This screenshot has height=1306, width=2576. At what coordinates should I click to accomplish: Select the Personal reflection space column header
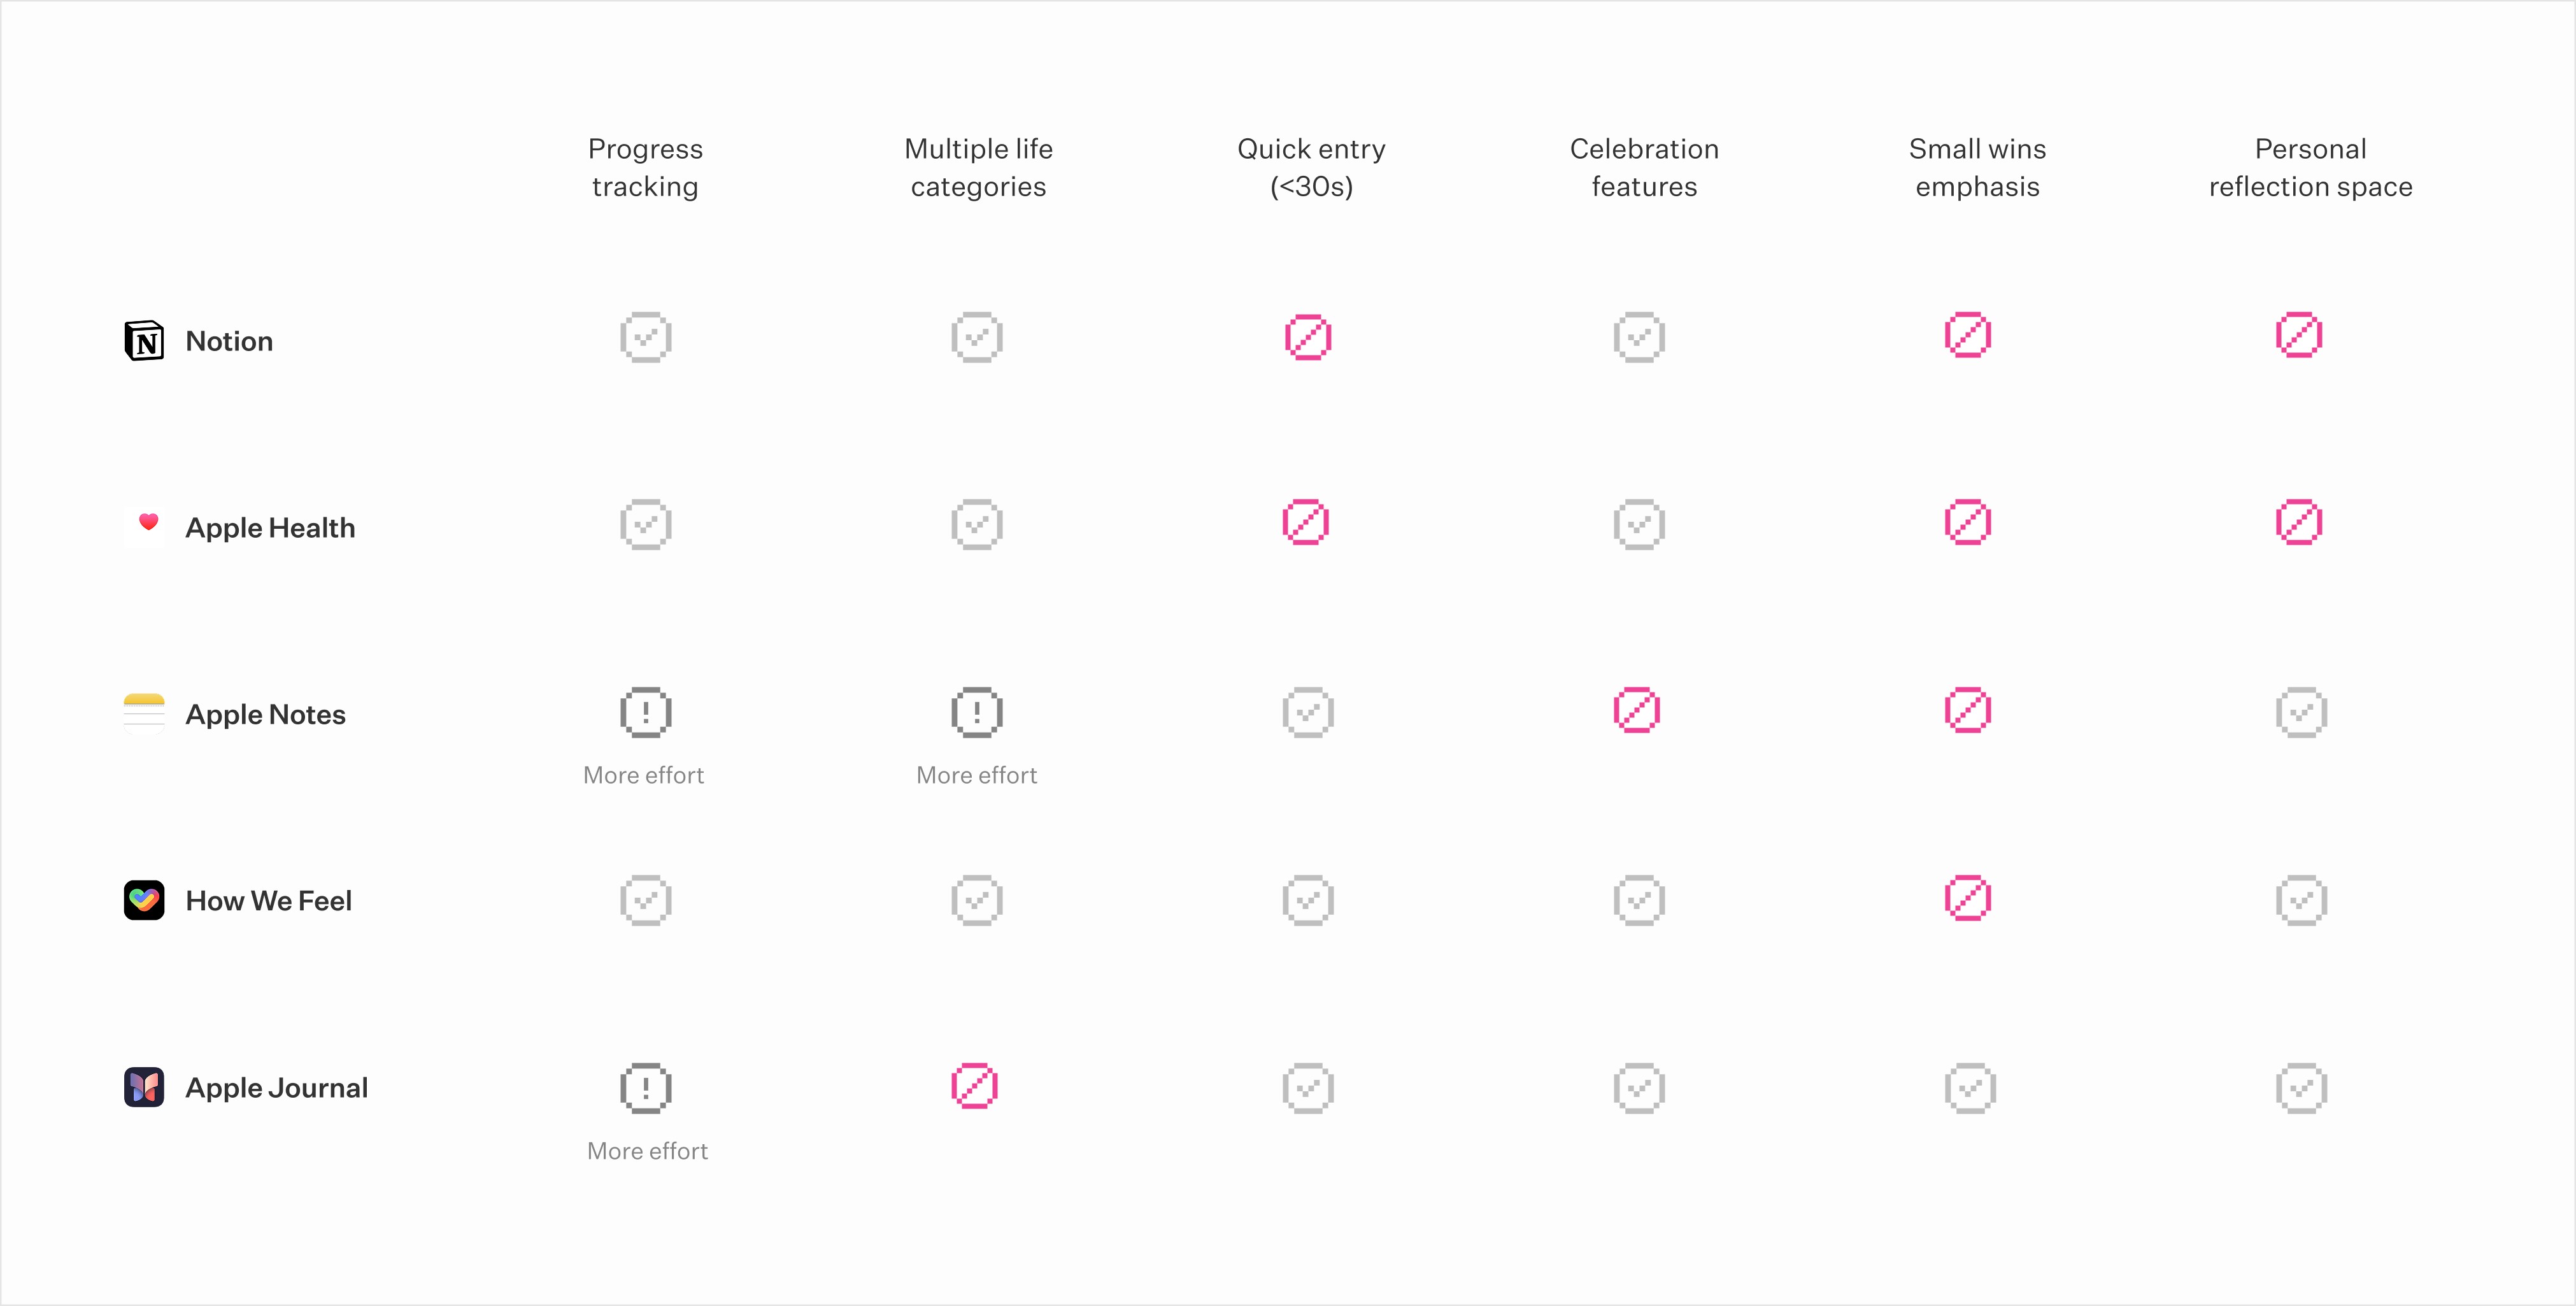click(2310, 167)
